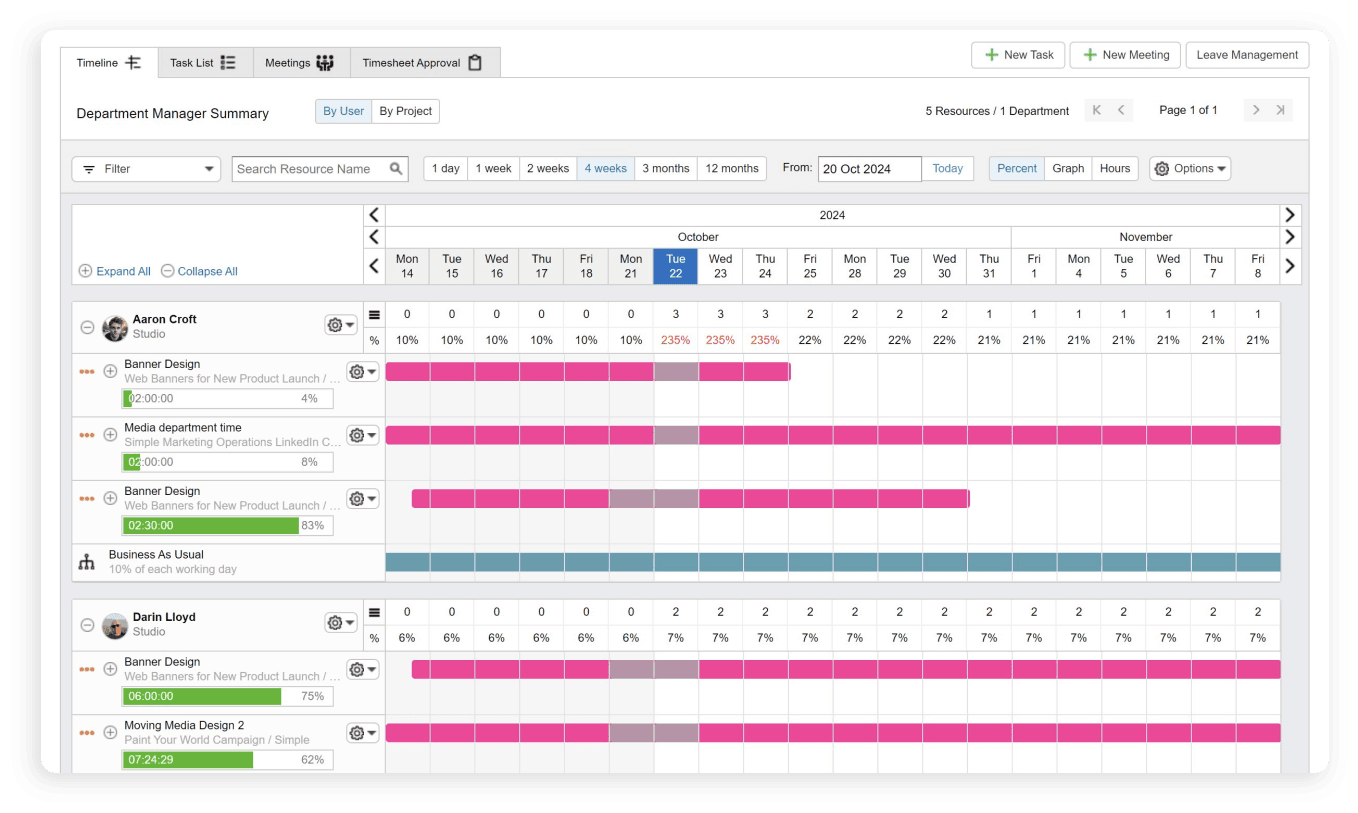The image size is (1358, 813).
Task: Click the magnifying glass in the resource search field
Action: 397,168
